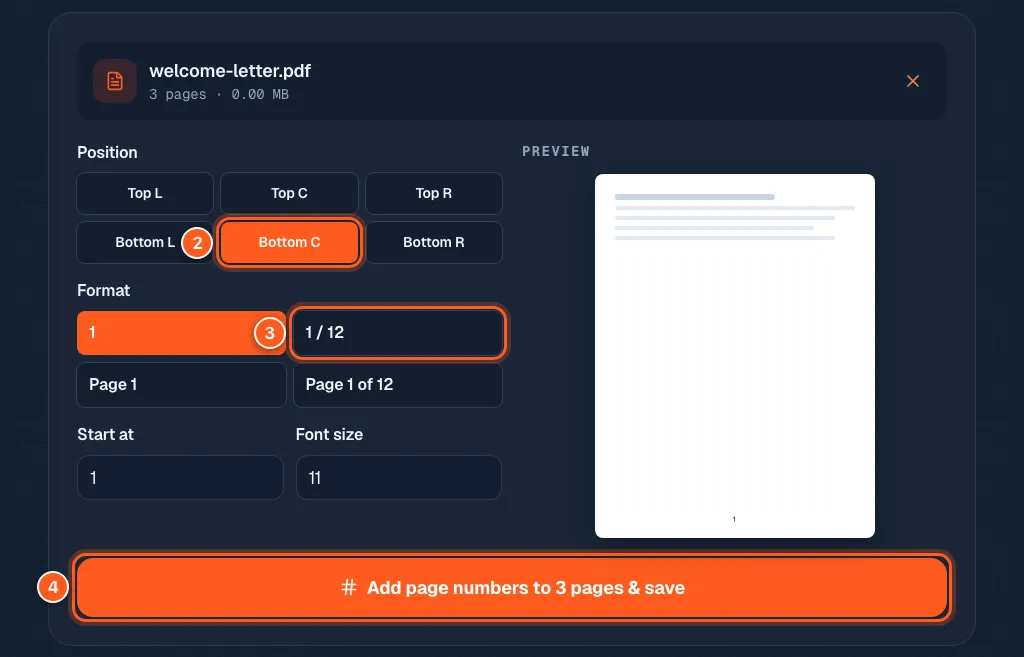Select the Top R position

(x=434, y=193)
